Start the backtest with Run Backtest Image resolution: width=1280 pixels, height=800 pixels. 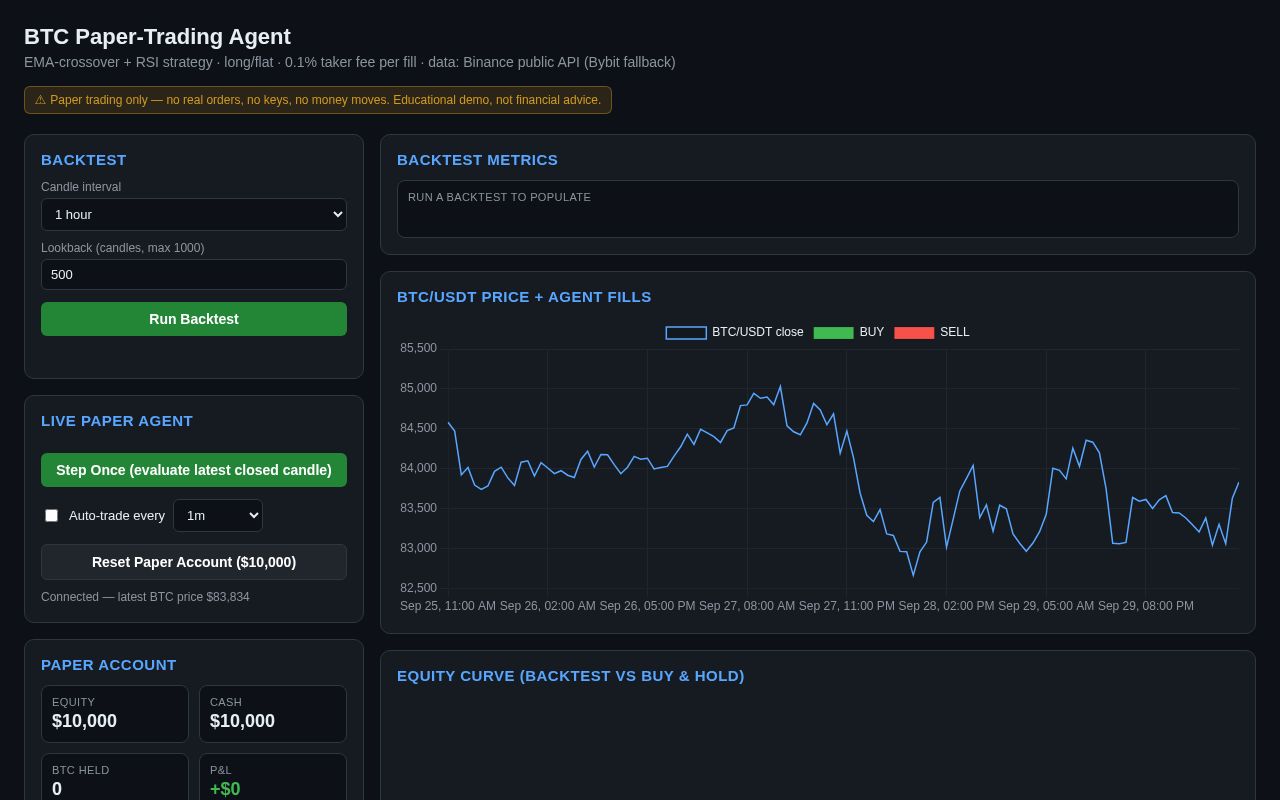tap(194, 319)
